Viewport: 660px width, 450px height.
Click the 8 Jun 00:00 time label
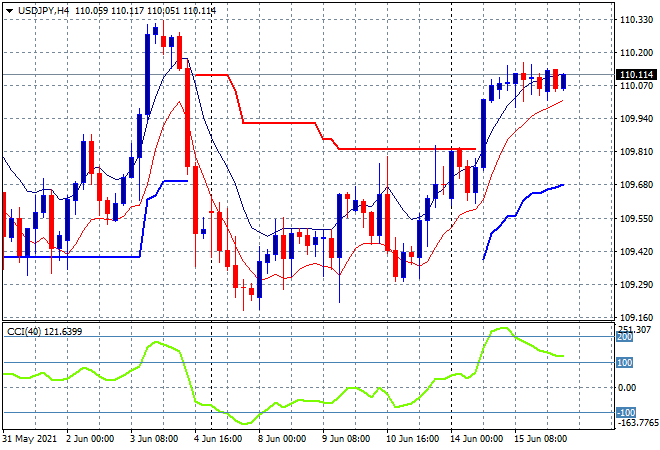[x=282, y=439]
